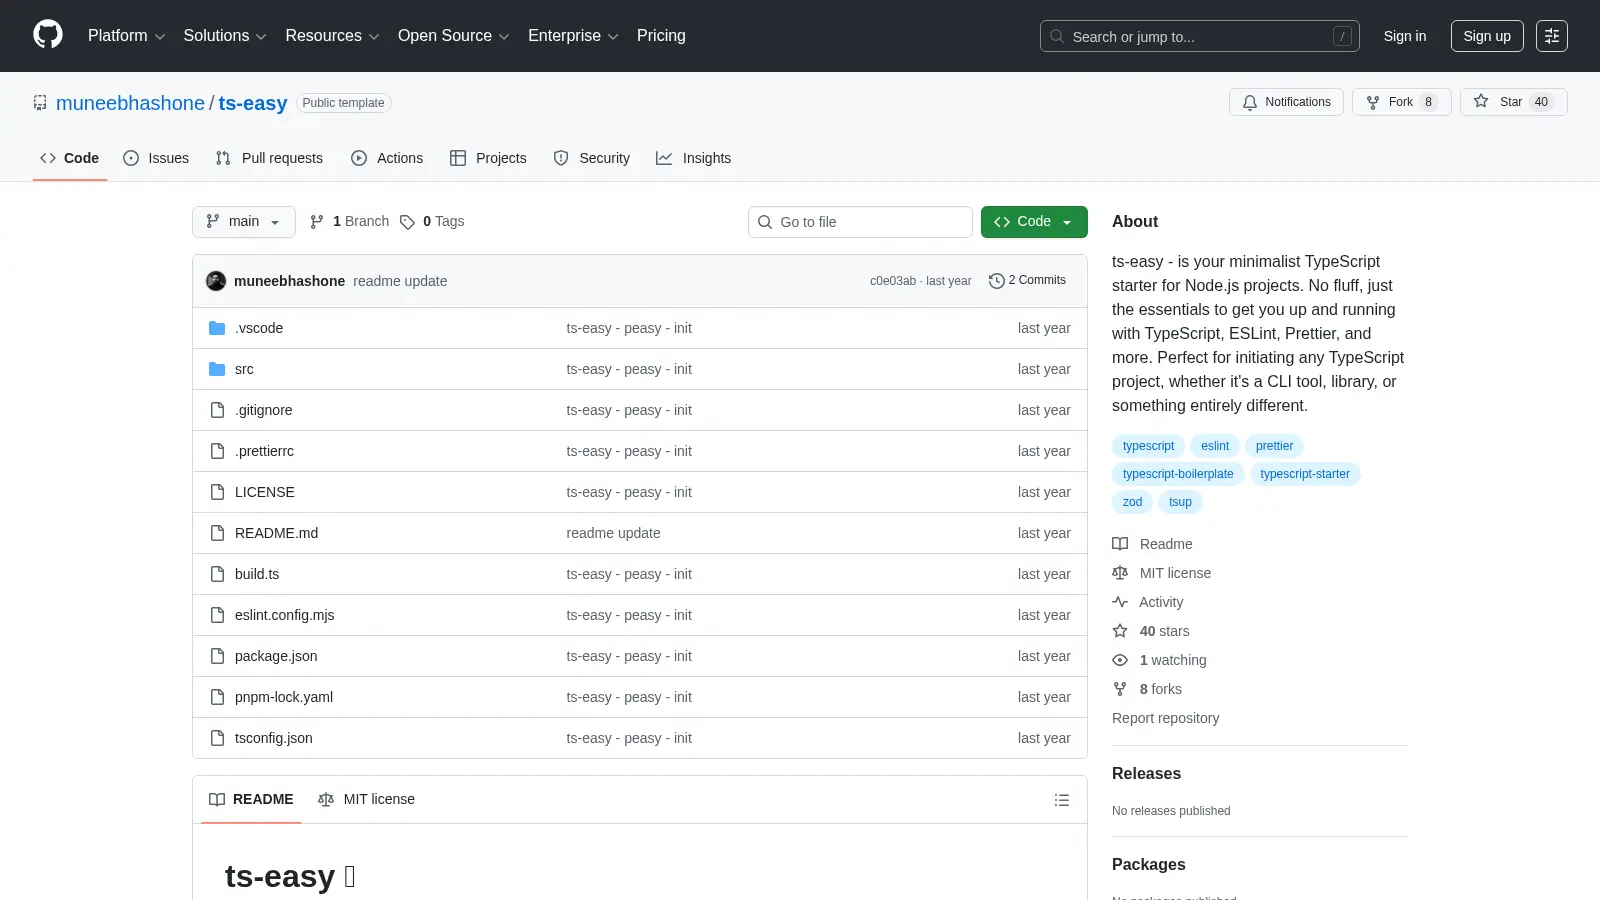Image resolution: width=1600 pixels, height=900 pixels.
Task: Open the .prettierrc file
Action: (264, 451)
